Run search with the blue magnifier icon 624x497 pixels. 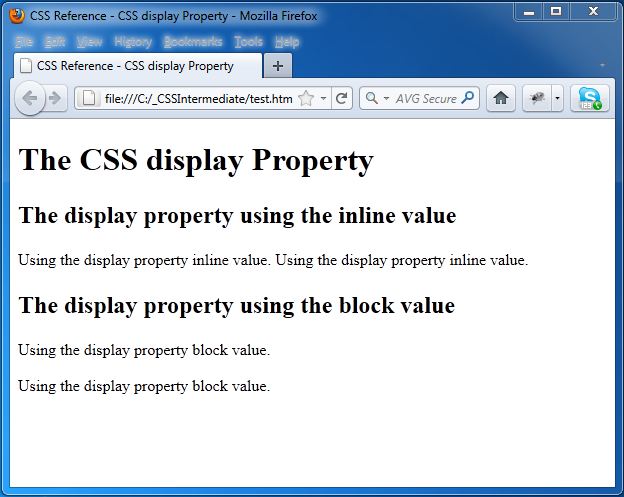tap(468, 98)
